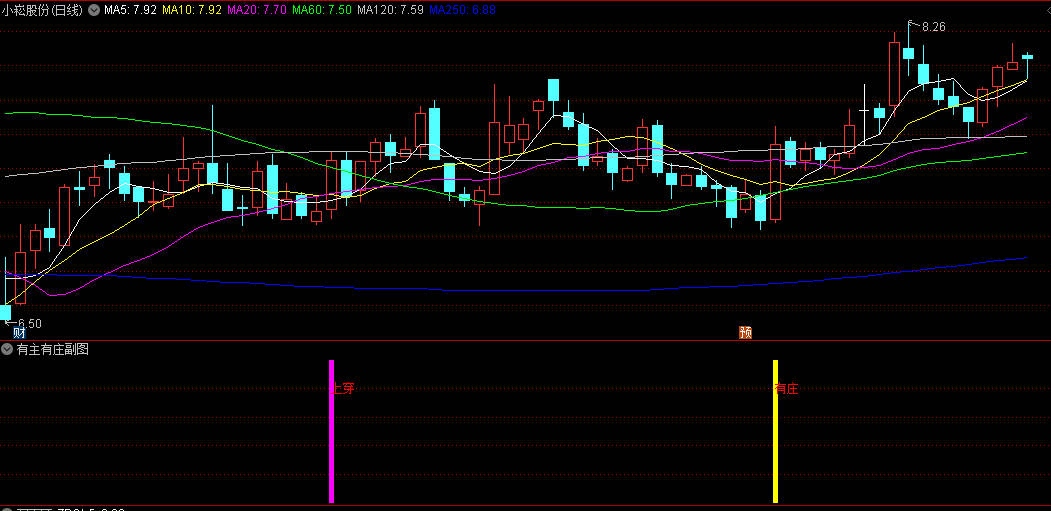Screen dimensions: 1051x511
Task: Collapse the 有主有庄副图 indicator panel arrow
Action: (7, 349)
